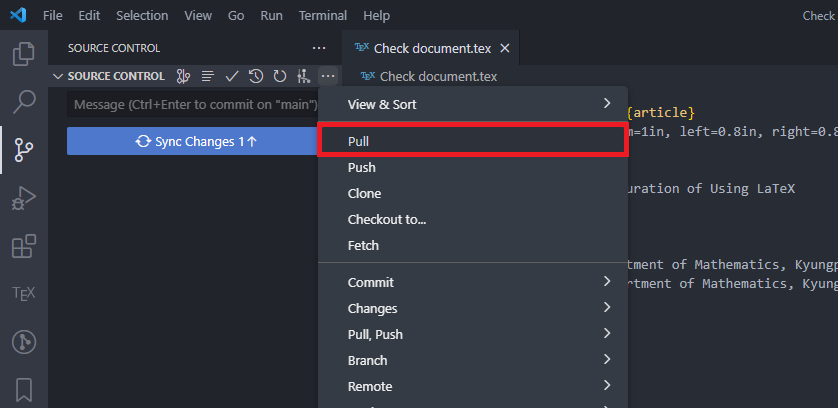Open the Source Control section more actions ellipsis
The image size is (838, 408).
coord(328,76)
